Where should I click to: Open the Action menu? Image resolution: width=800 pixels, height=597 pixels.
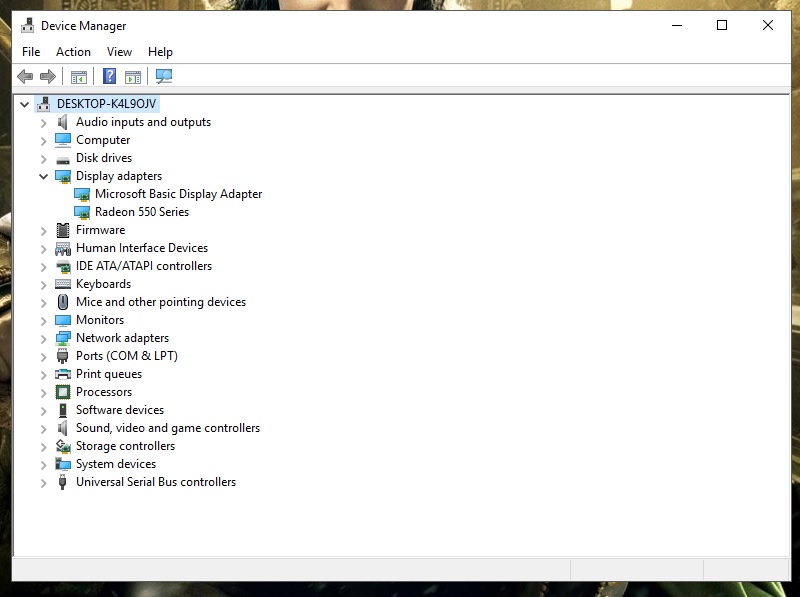[x=73, y=52]
